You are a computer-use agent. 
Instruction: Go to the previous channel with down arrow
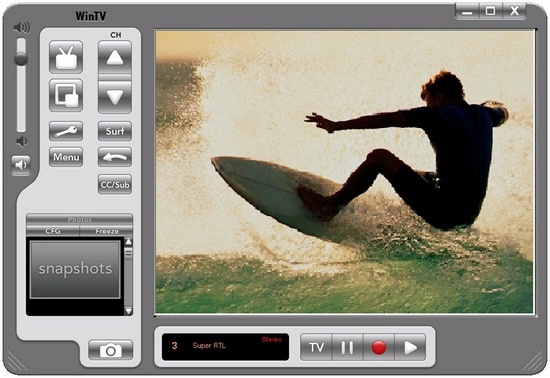pos(115,97)
